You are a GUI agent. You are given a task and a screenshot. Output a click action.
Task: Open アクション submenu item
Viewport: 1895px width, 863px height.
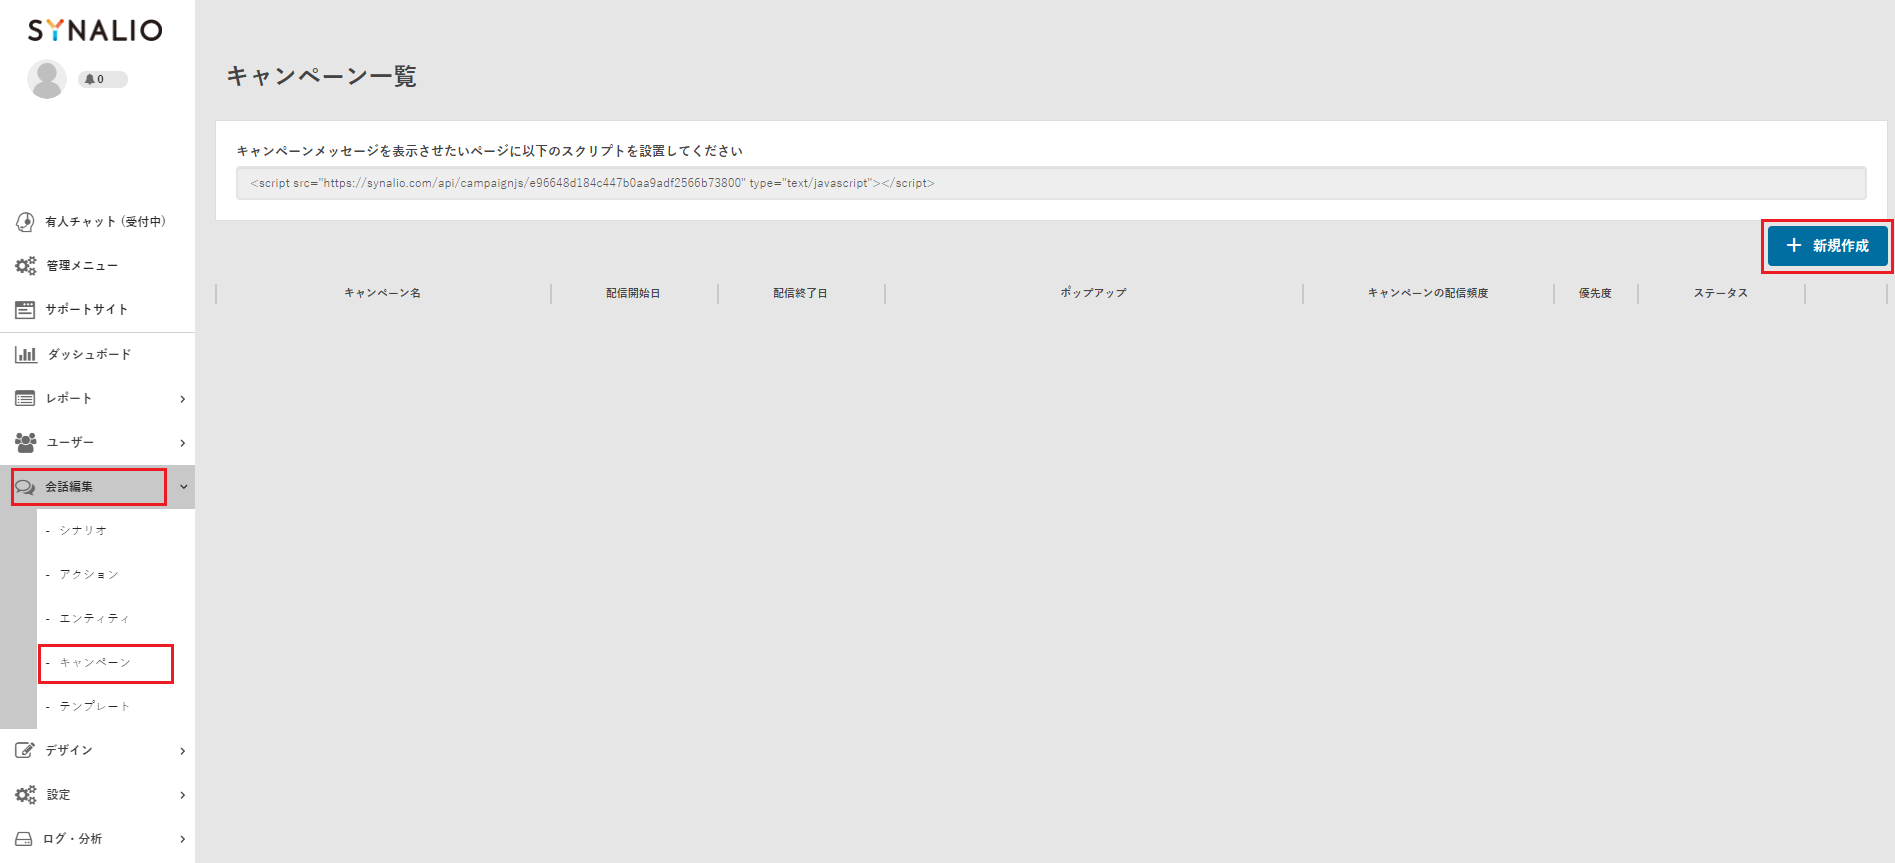click(x=89, y=575)
